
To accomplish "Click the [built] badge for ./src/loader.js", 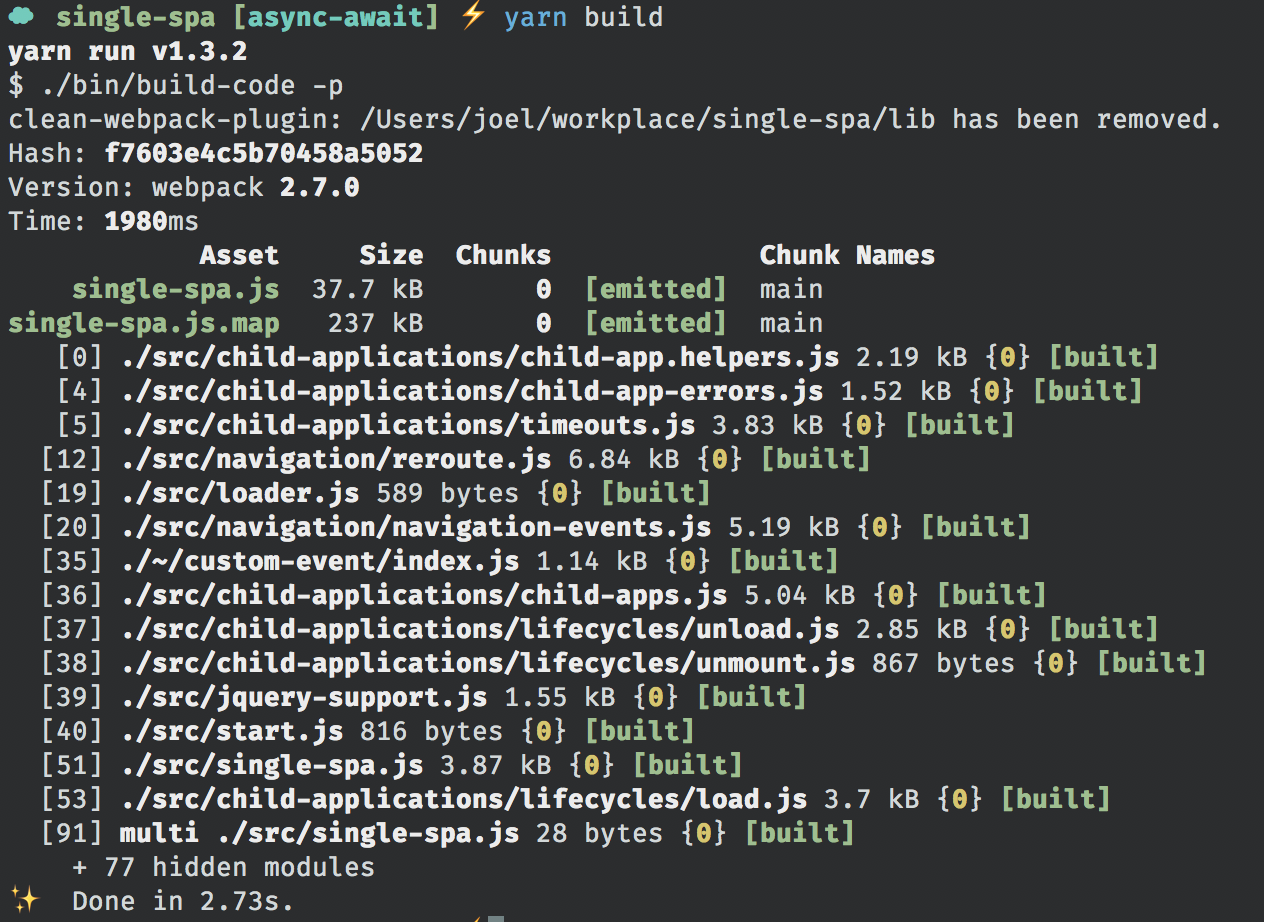I will point(657,492).
